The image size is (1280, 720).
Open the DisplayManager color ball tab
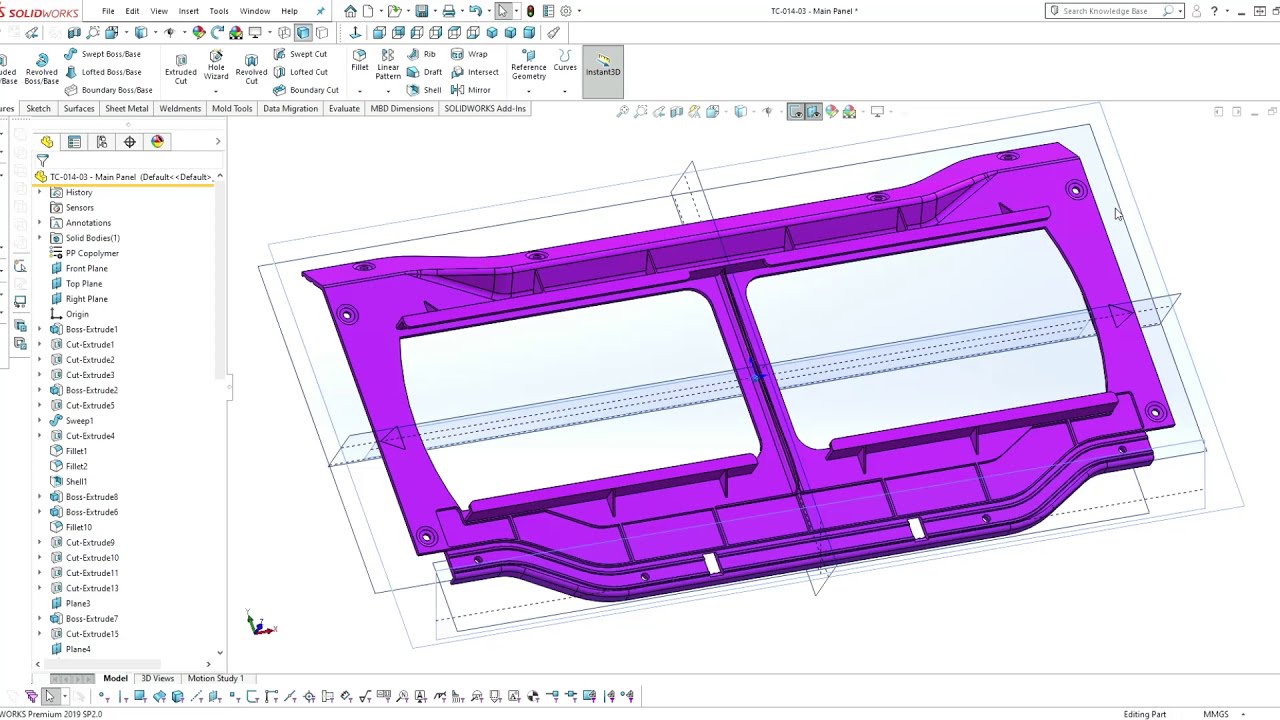pyautogui.click(x=158, y=142)
